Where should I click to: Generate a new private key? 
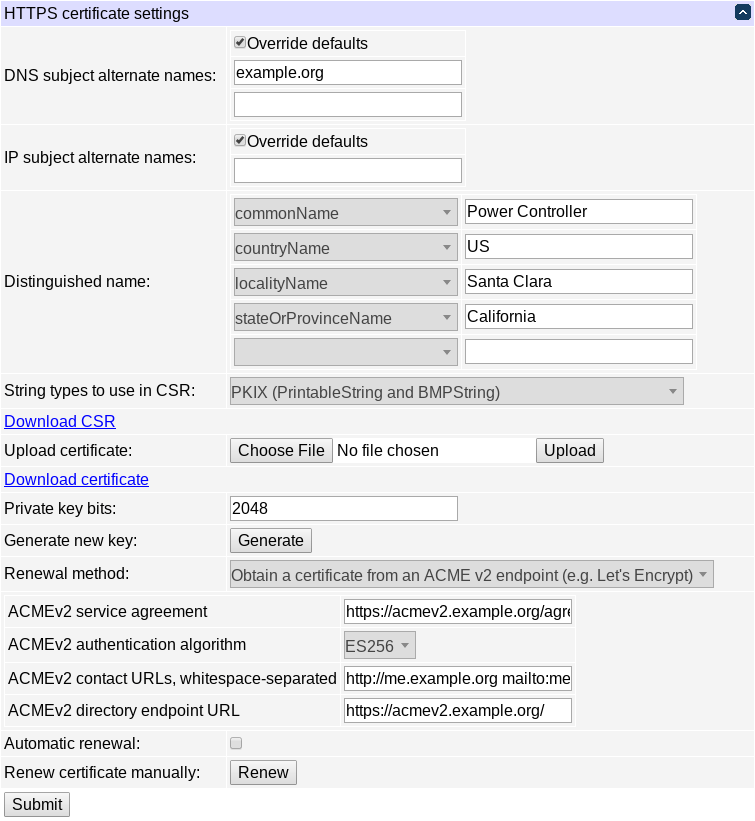[x=270, y=540]
